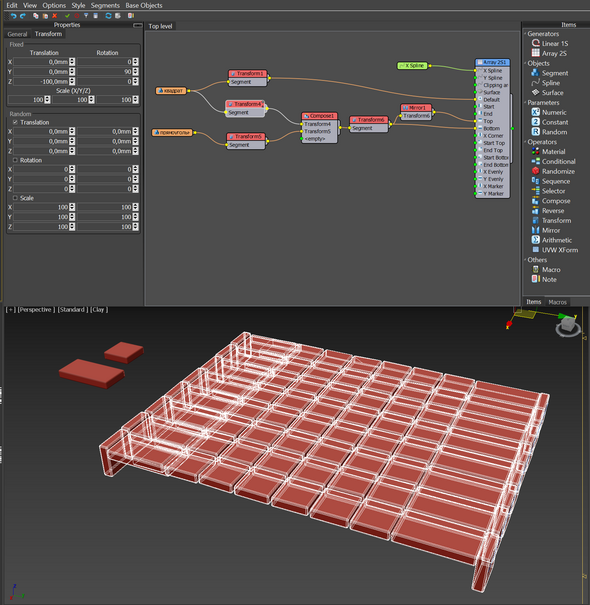Choose the Random parameter item
The height and width of the screenshot is (605, 590).
pyautogui.click(x=549, y=132)
